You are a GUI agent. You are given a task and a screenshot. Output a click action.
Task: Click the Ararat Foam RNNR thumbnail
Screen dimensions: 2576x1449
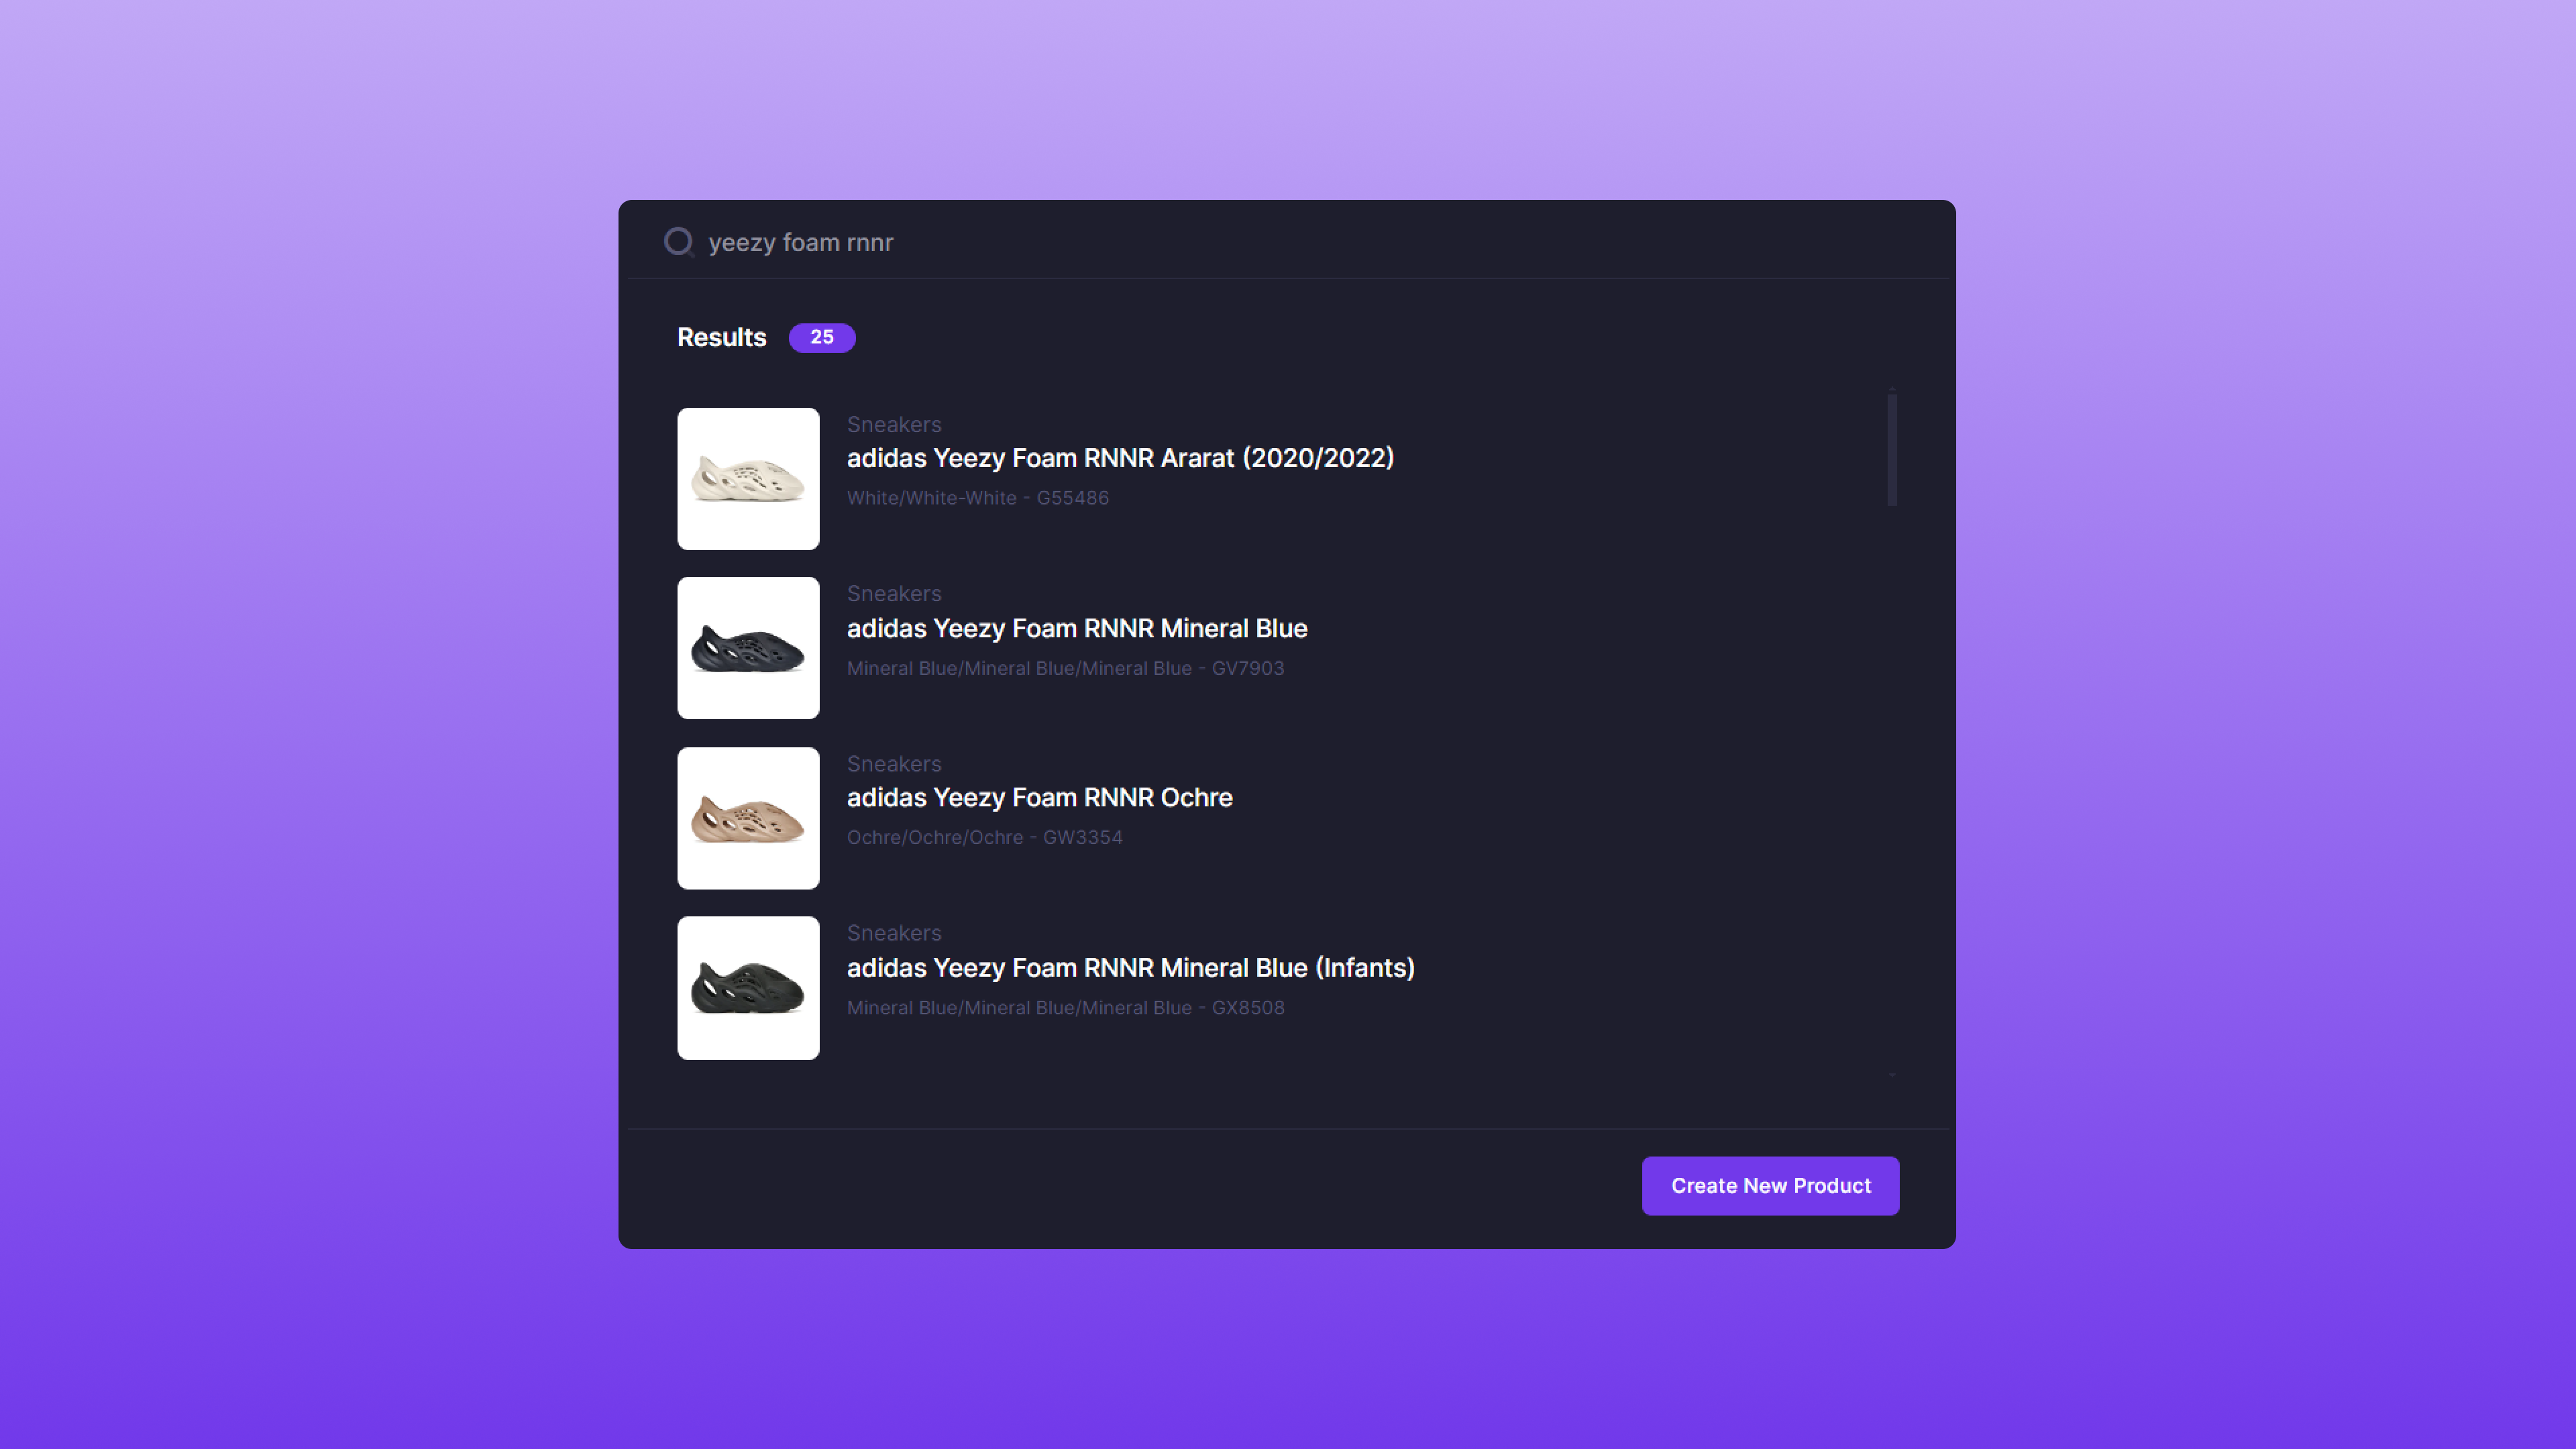point(748,478)
